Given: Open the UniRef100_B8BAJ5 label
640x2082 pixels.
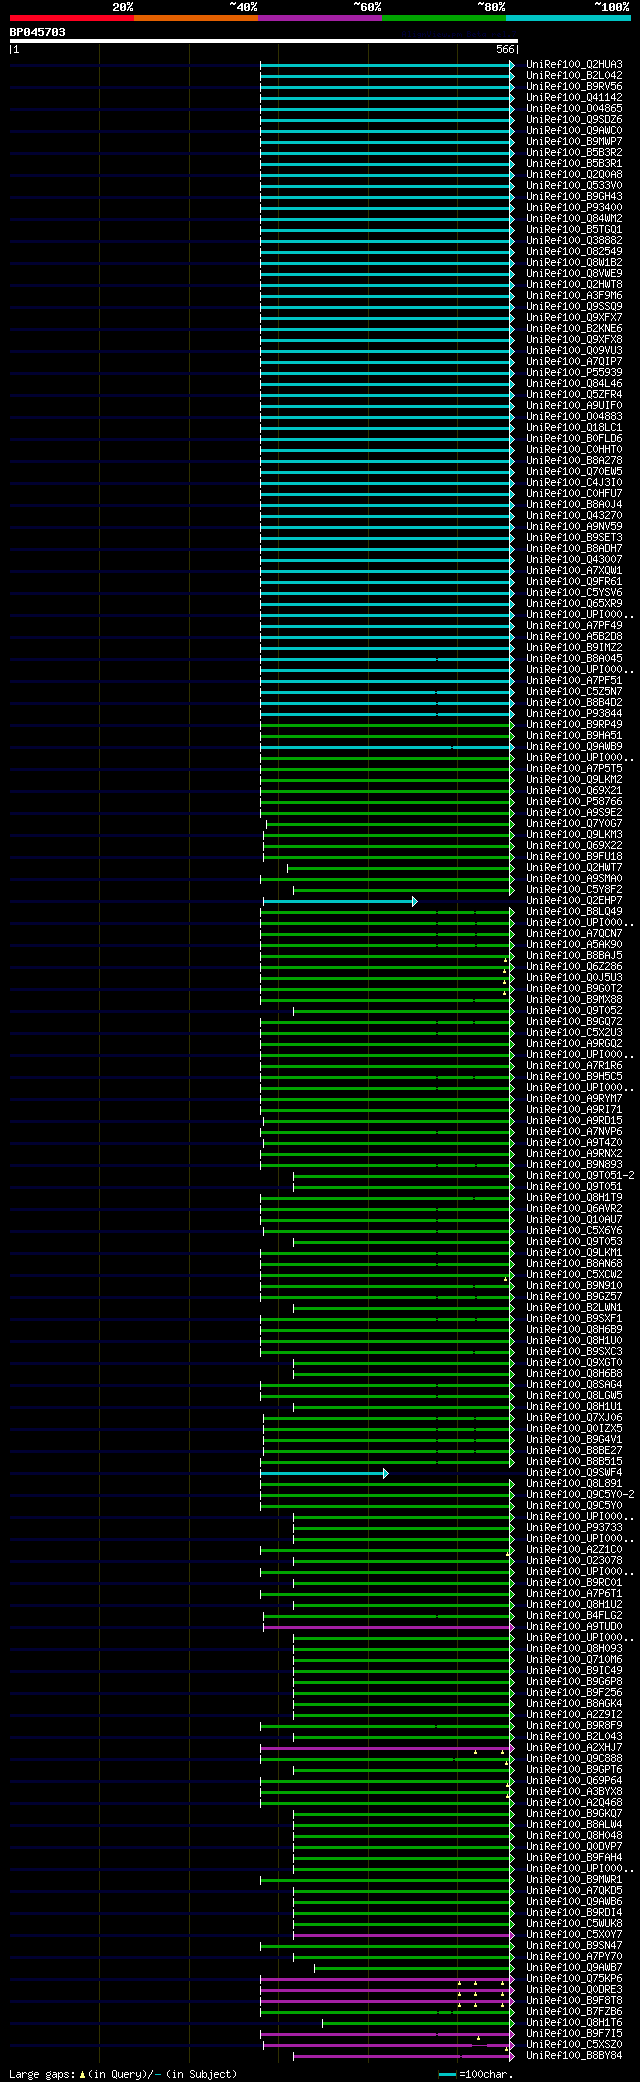Looking at the screenshot, I should coord(574,955).
